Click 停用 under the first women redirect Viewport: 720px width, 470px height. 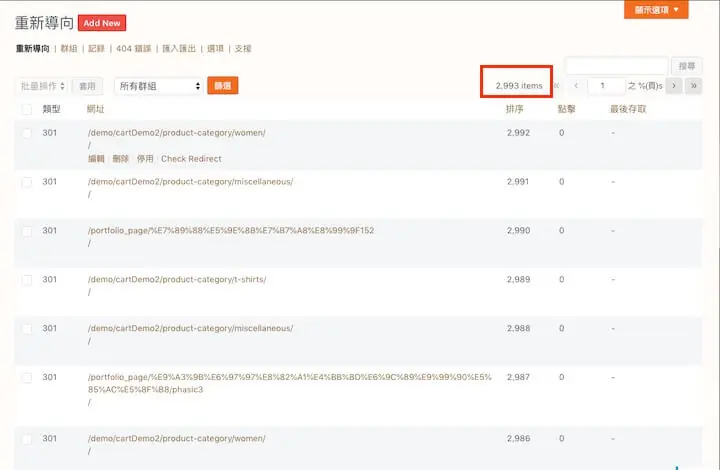tap(145, 159)
